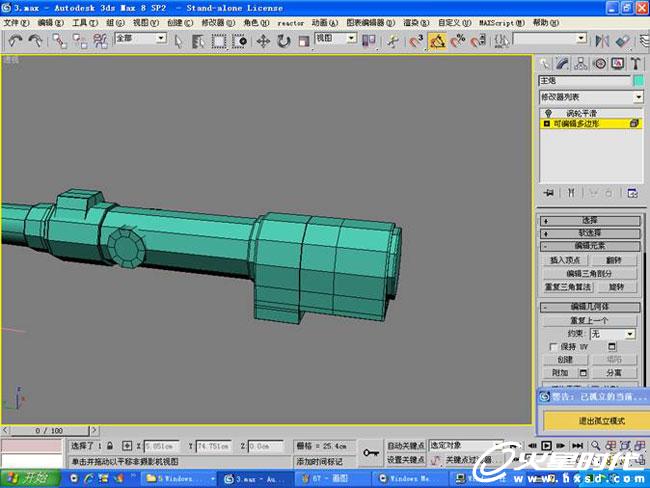650x488 pixels.
Task: Click the teal object color swatch
Action: point(638,80)
